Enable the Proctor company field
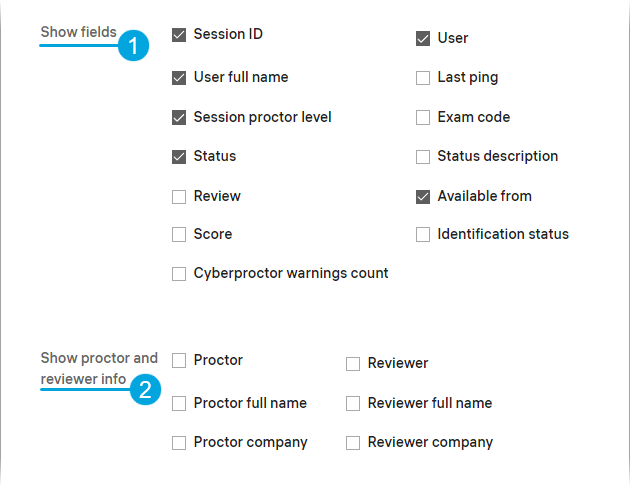Viewport: 630px width, 487px height. tap(179, 443)
